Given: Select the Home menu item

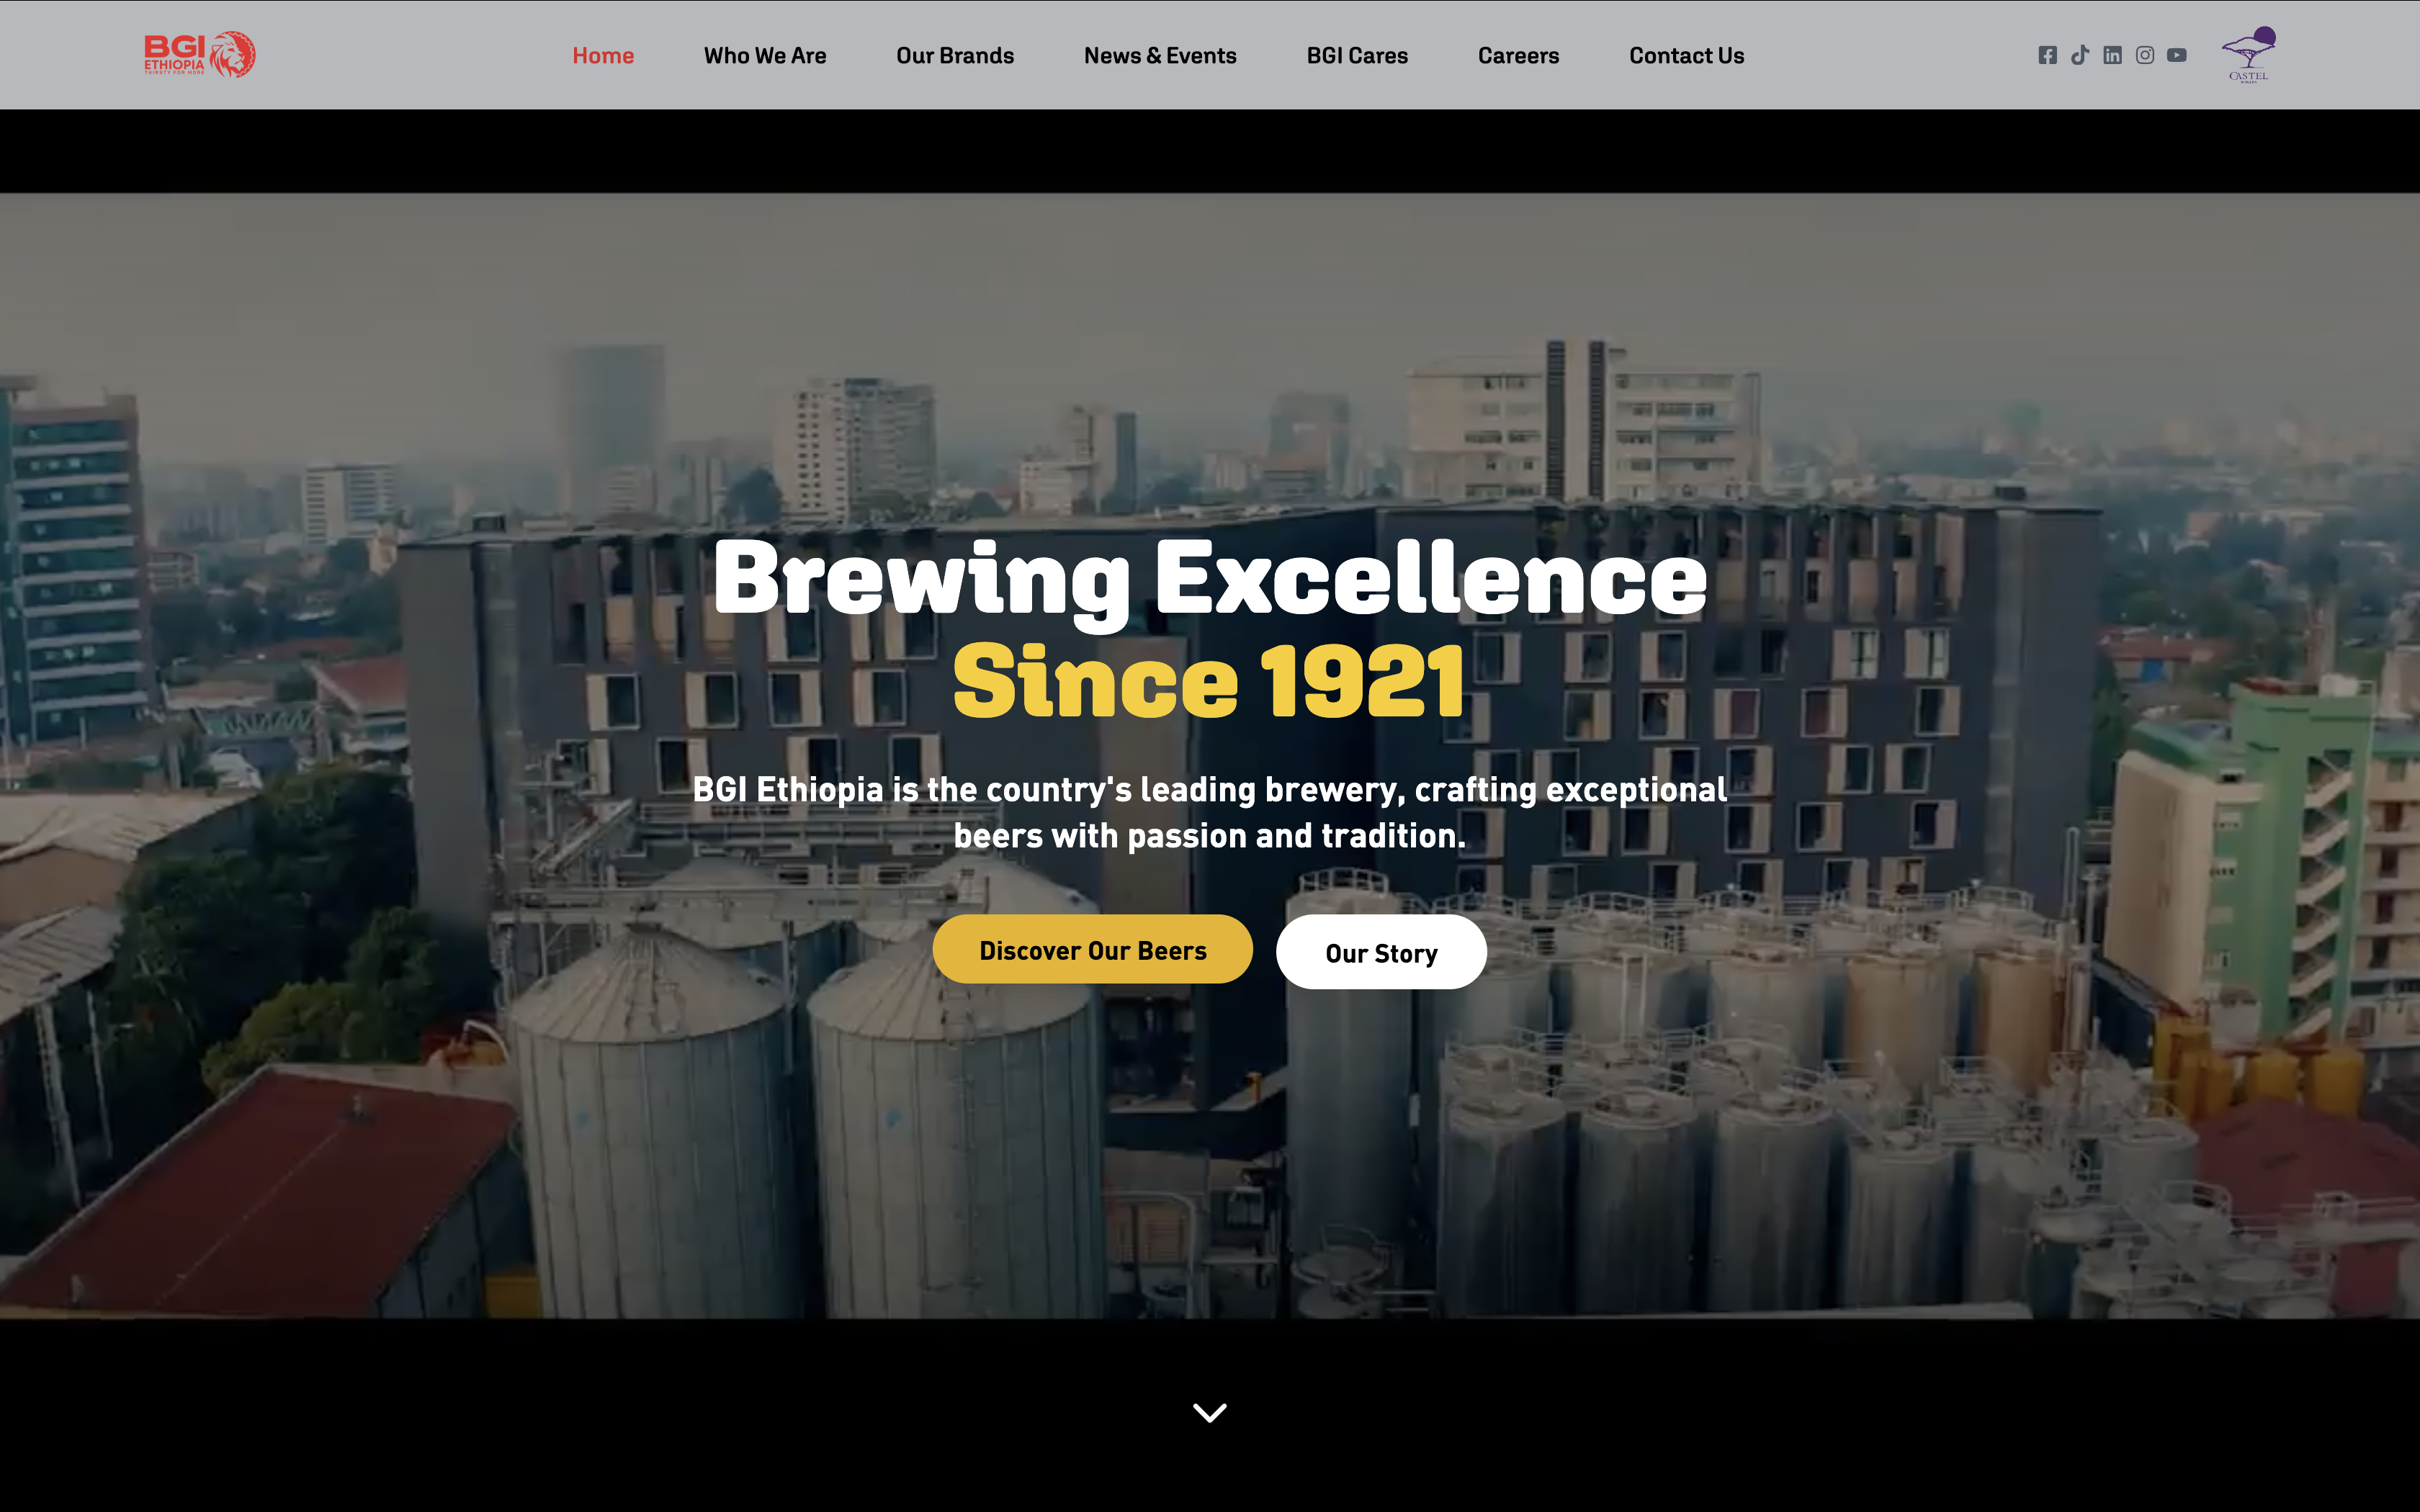Looking at the screenshot, I should [603, 56].
